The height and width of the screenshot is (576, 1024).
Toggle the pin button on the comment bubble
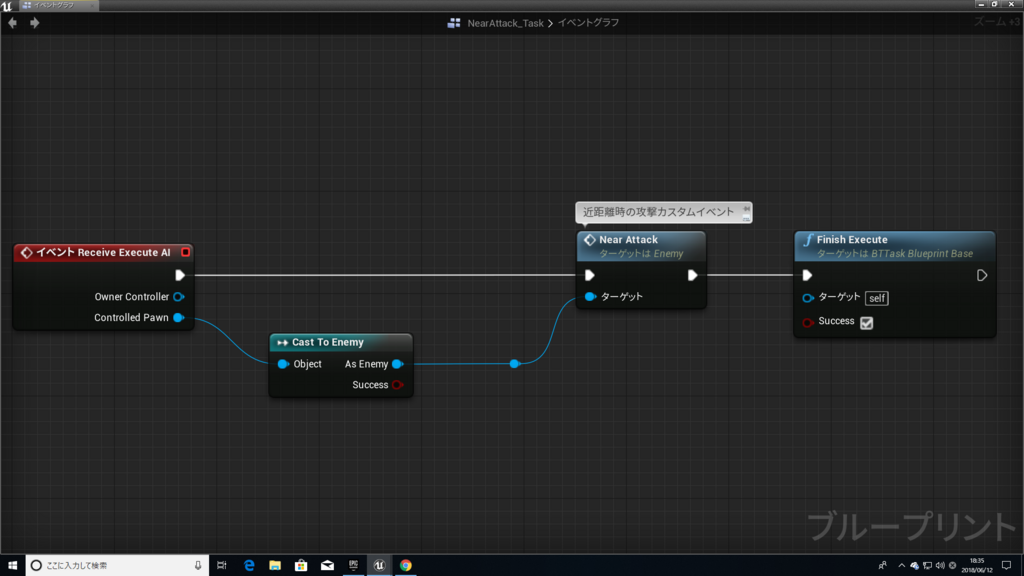(746, 209)
